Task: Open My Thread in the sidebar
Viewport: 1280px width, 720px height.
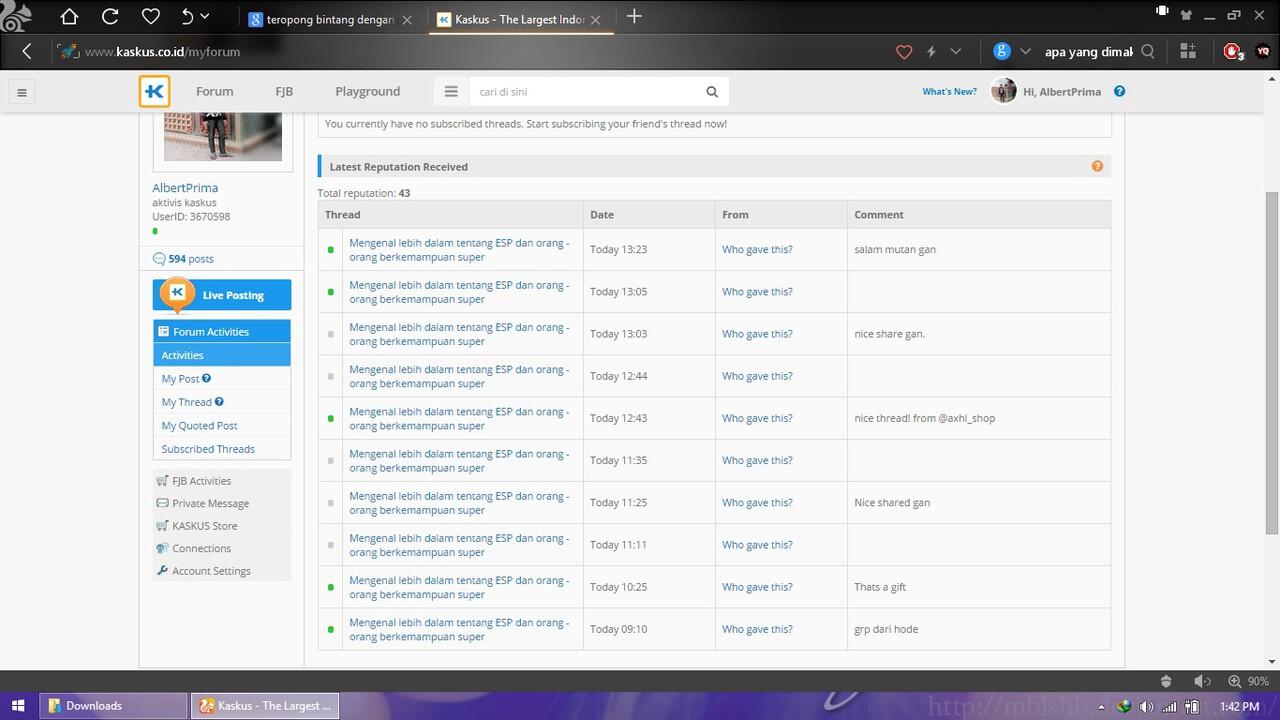Action: click(x=187, y=402)
